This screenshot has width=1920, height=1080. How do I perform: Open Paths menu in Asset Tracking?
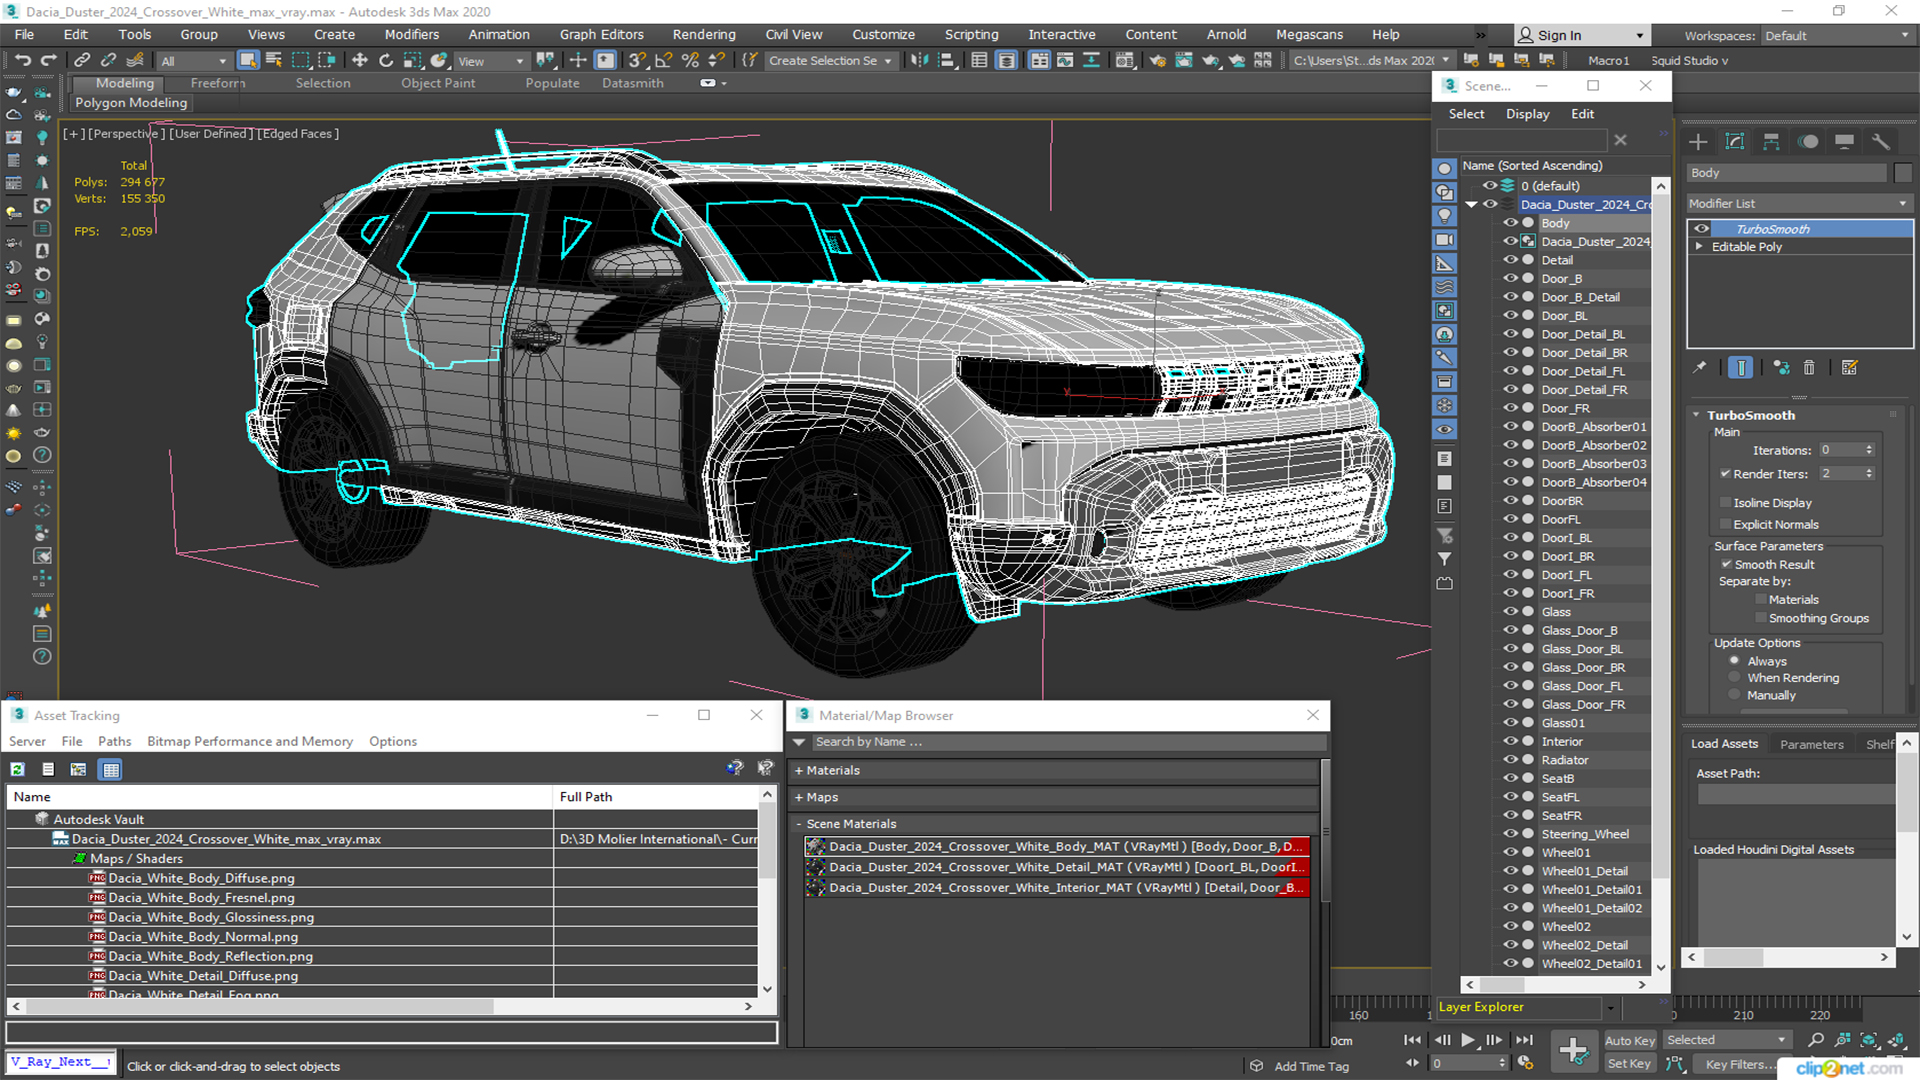pos(115,742)
